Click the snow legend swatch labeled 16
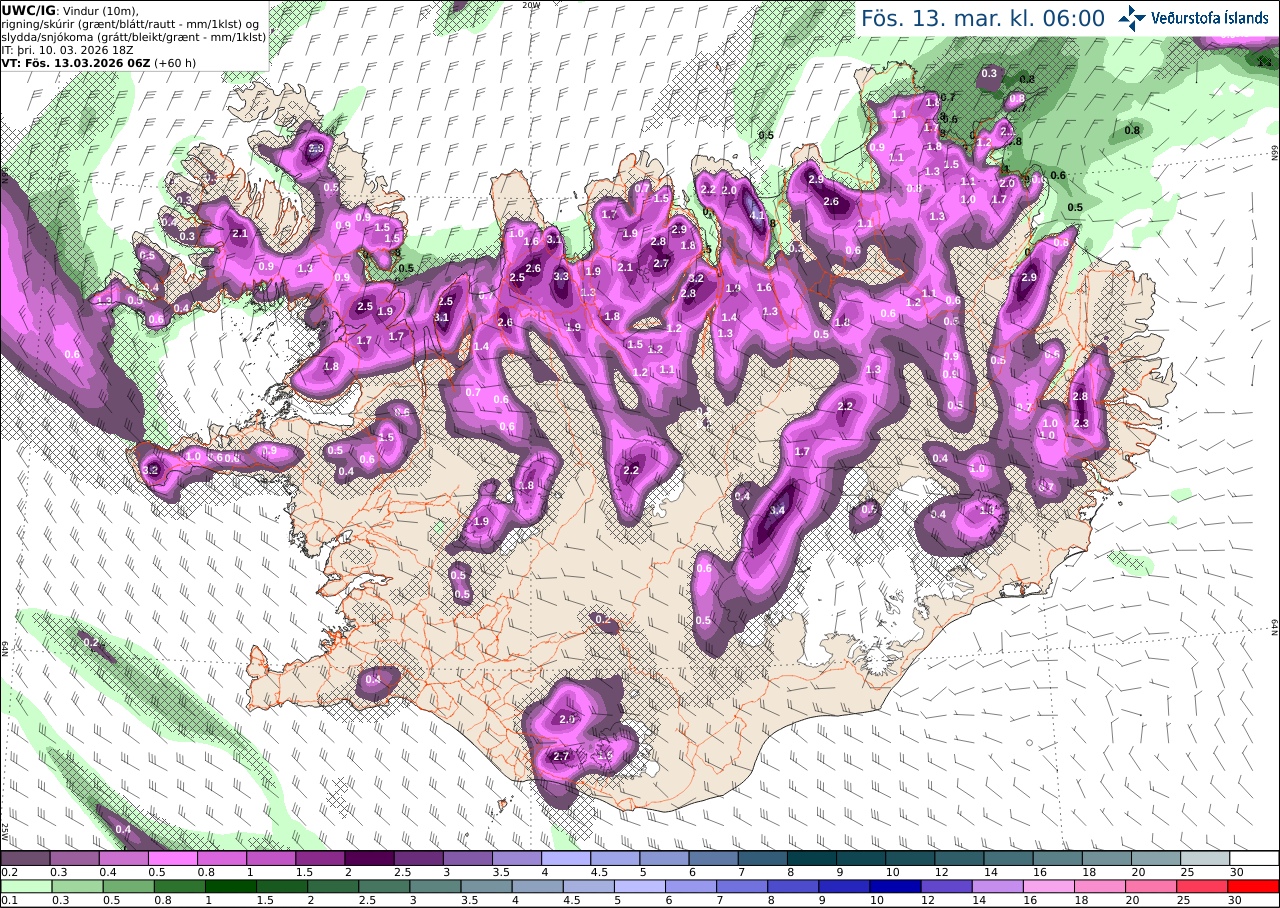Image resolution: width=1280 pixels, height=908 pixels. [1057, 858]
